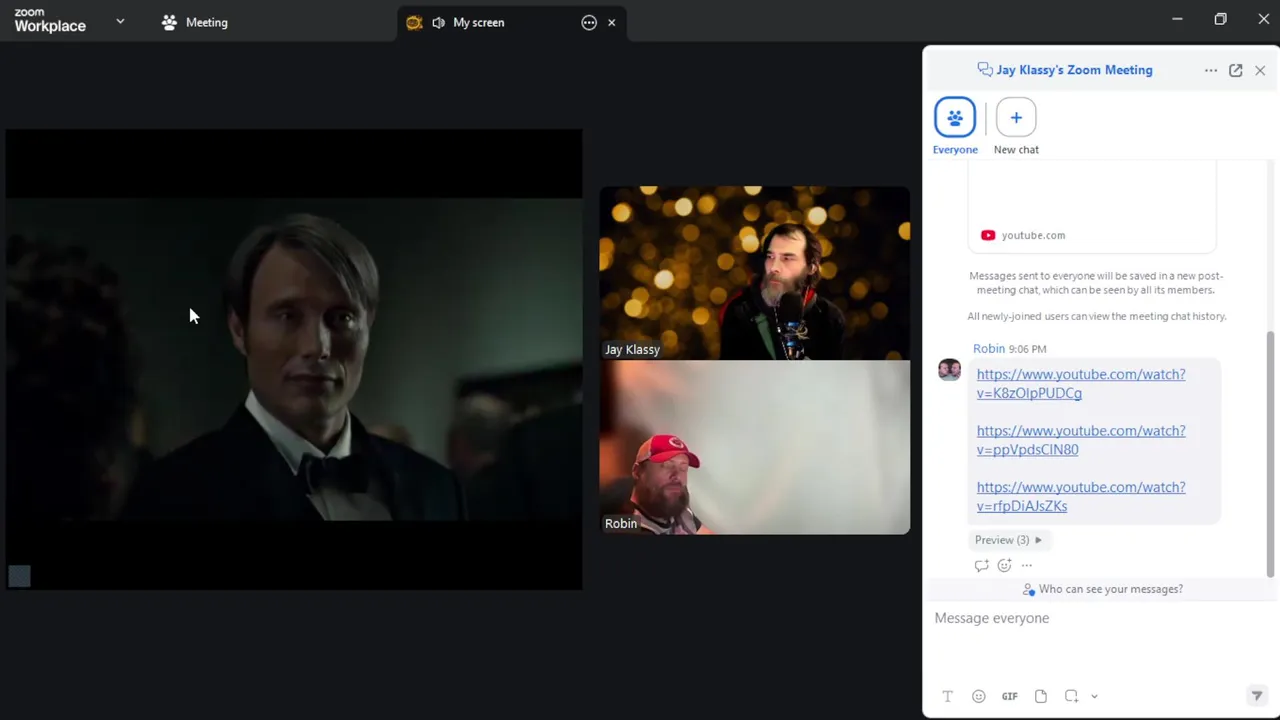The width and height of the screenshot is (1280, 720).
Task: Open the emoji picker
Action: point(978,696)
